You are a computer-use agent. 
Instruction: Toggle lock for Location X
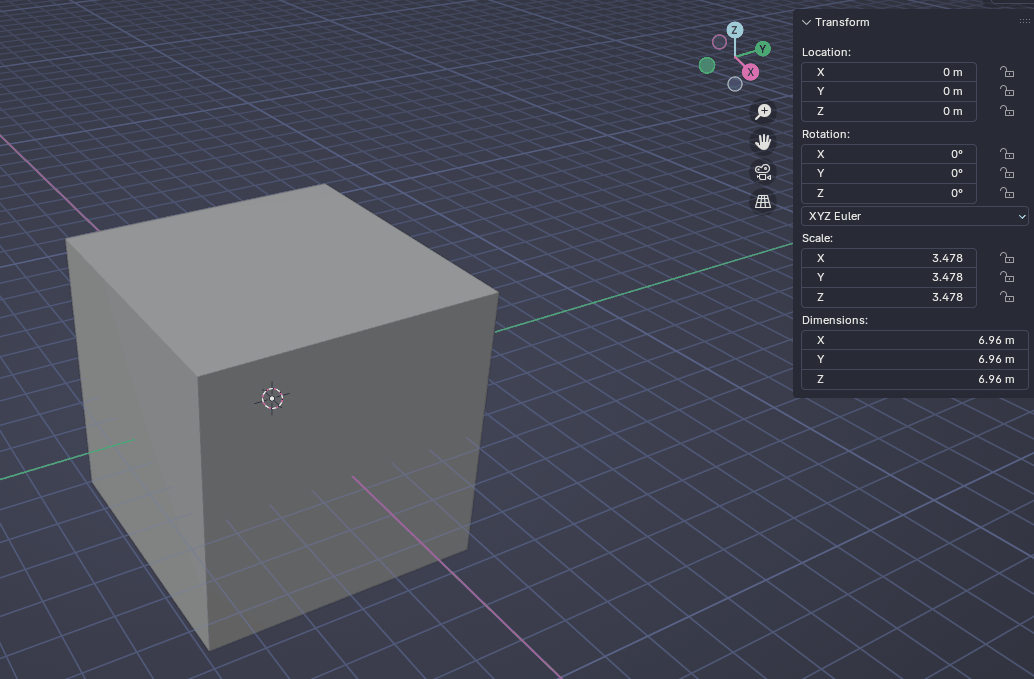point(1006,72)
